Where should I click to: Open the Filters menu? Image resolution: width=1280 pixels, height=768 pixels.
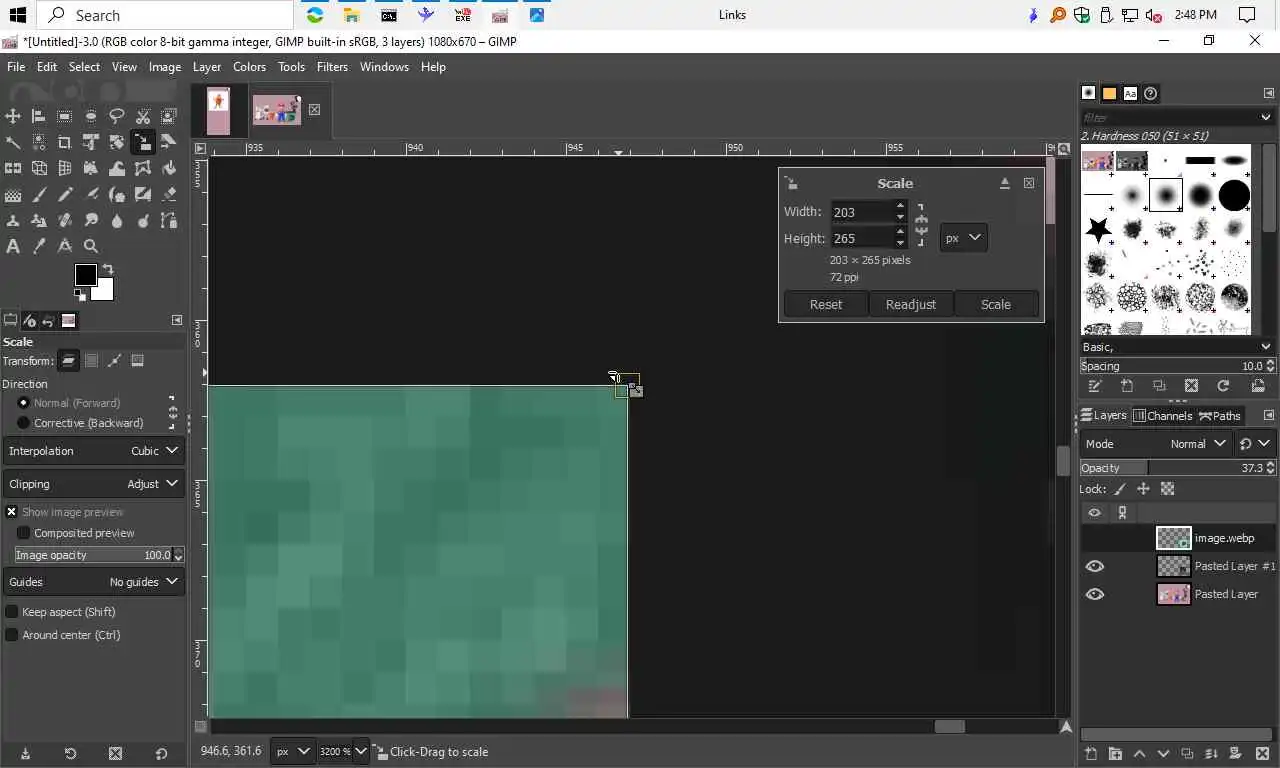click(x=332, y=67)
